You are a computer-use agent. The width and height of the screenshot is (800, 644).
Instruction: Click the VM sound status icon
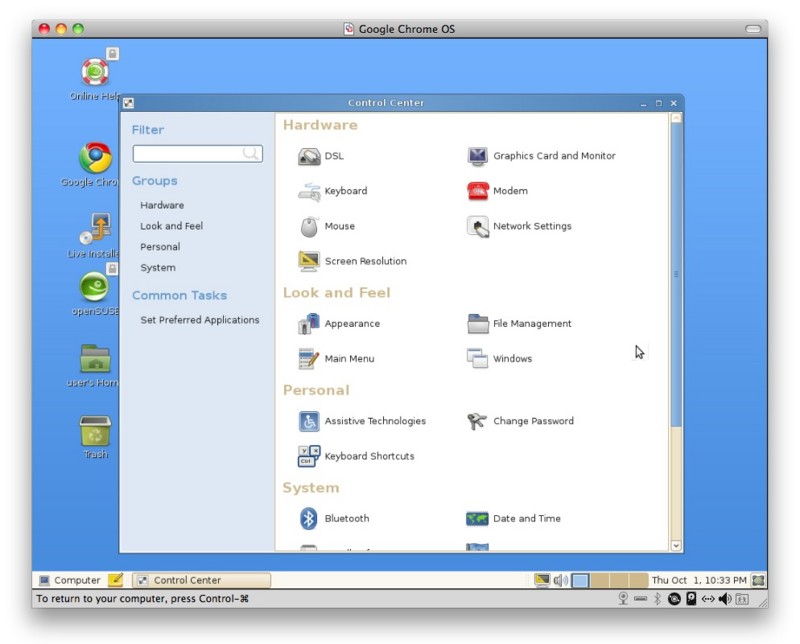pyautogui.click(x=724, y=599)
